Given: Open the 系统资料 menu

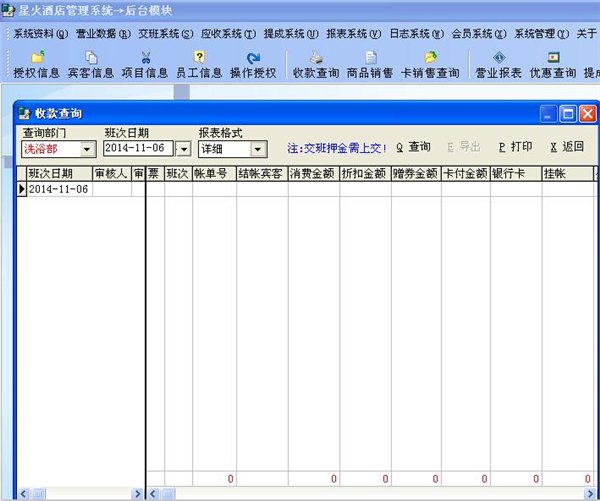Looking at the screenshot, I should tap(40, 34).
